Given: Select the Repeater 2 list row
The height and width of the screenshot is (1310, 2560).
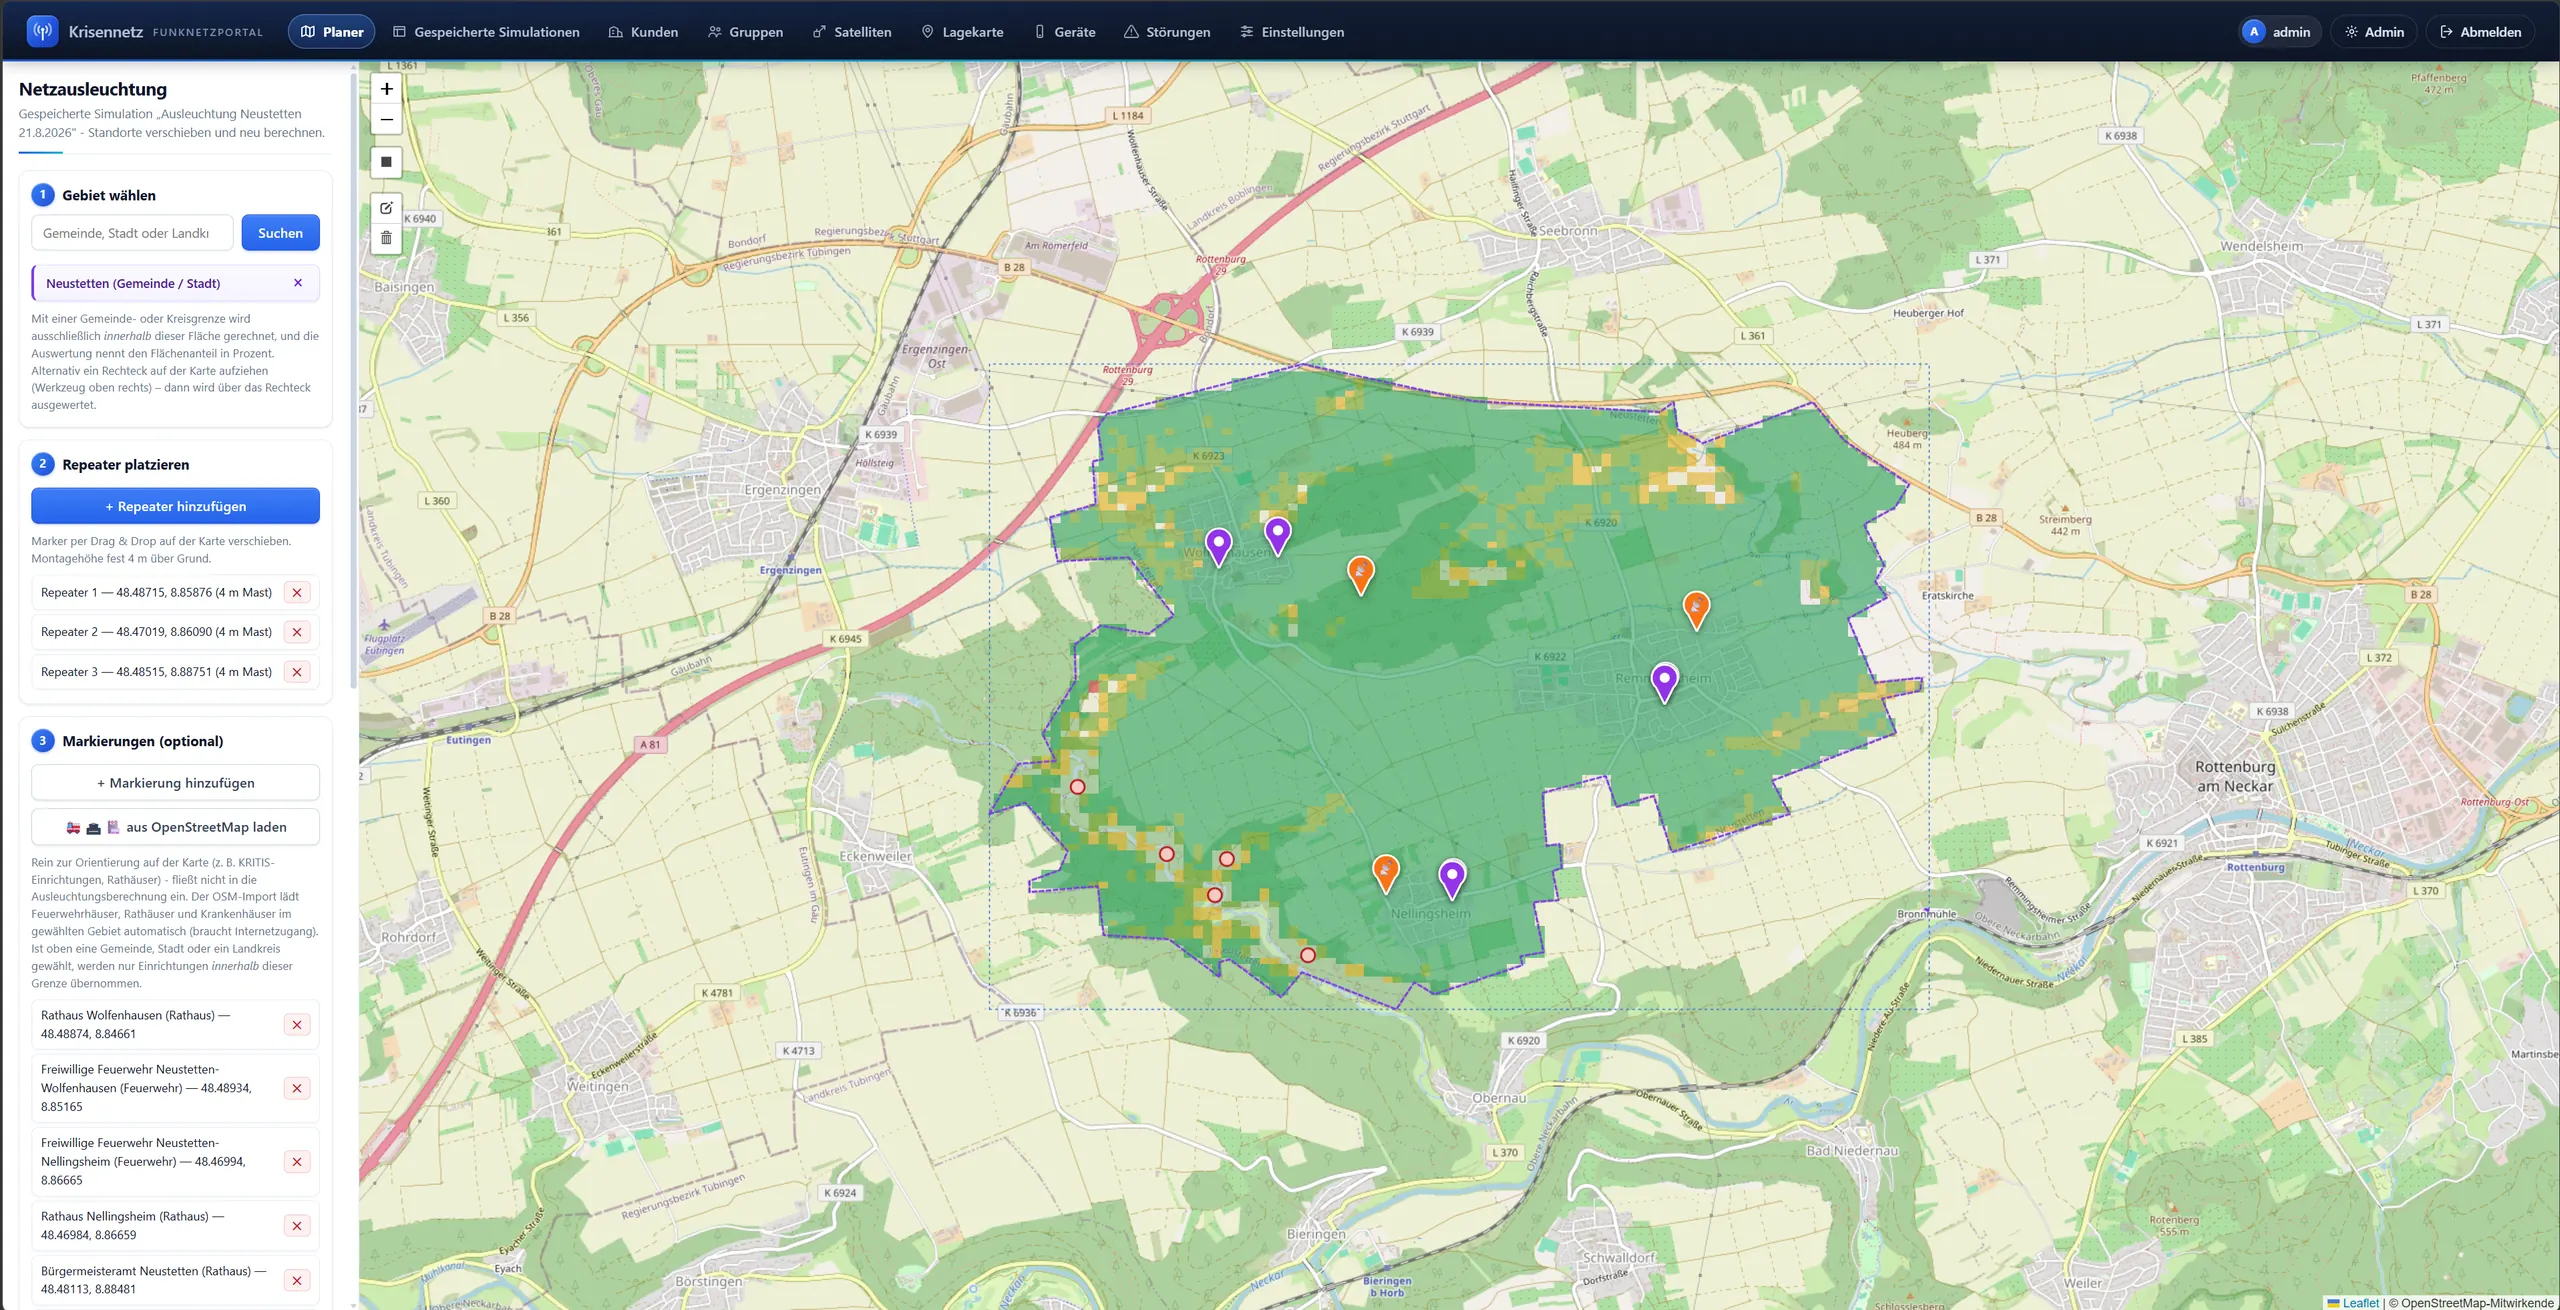Looking at the screenshot, I should click(x=175, y=632).
